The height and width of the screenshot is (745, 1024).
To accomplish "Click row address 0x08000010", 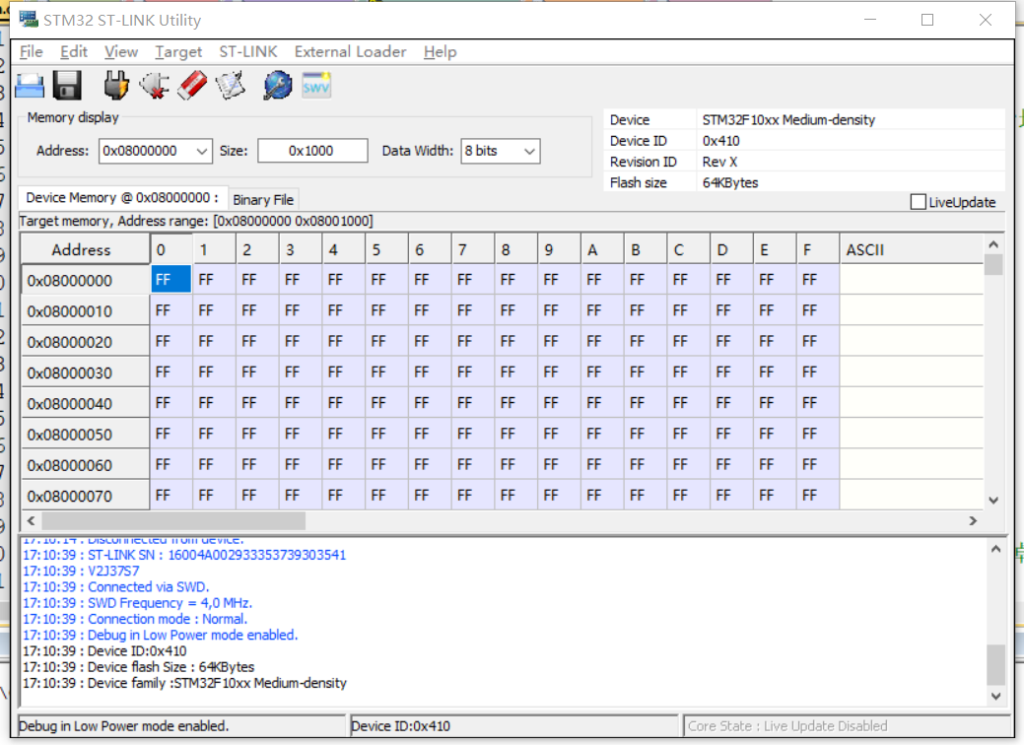I will click(x=86, y=311).
